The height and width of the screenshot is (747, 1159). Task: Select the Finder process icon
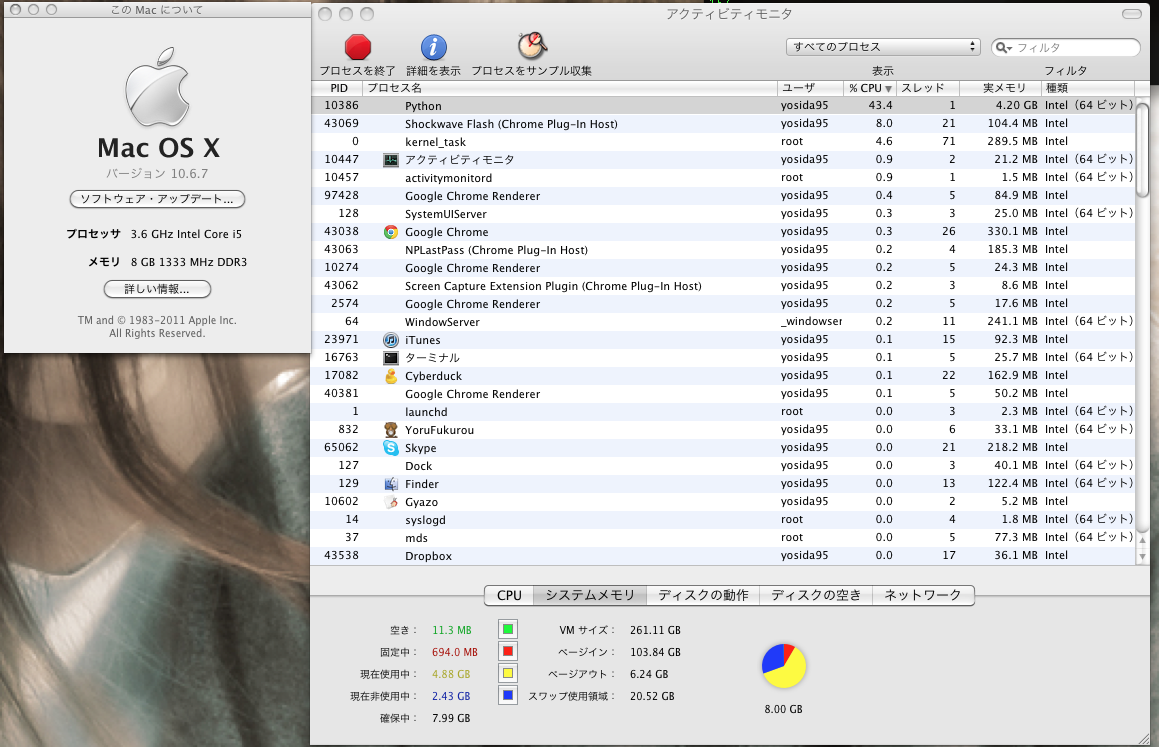coord(391,484)
